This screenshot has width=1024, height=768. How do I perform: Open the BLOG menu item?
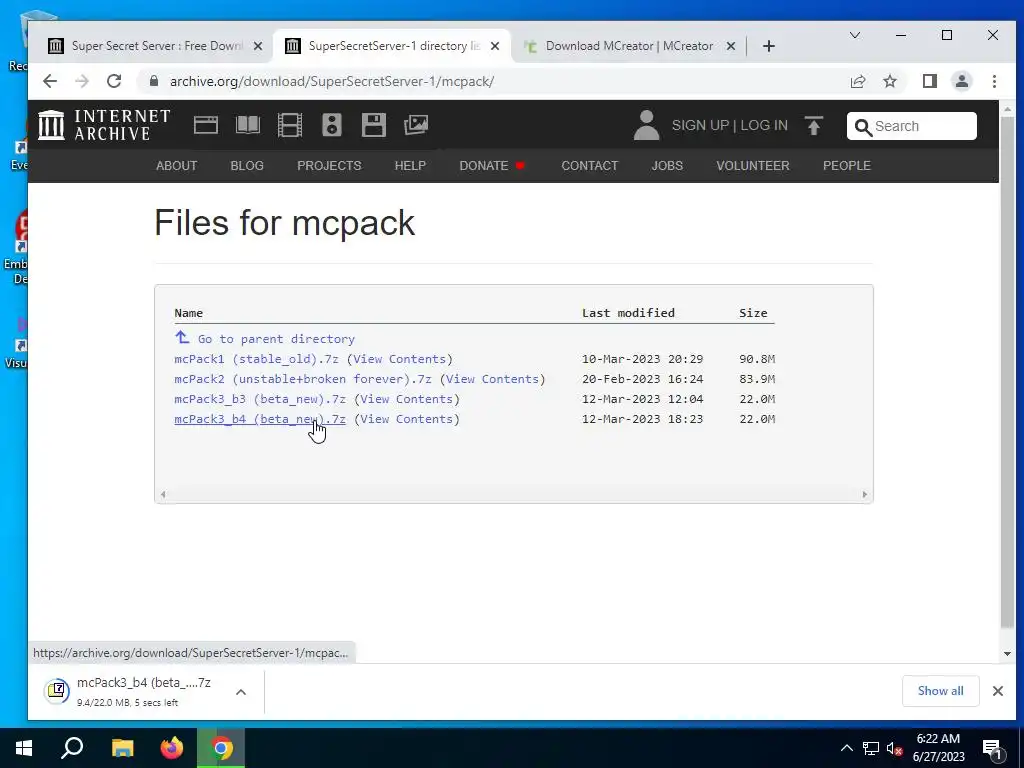click(247, 166)
